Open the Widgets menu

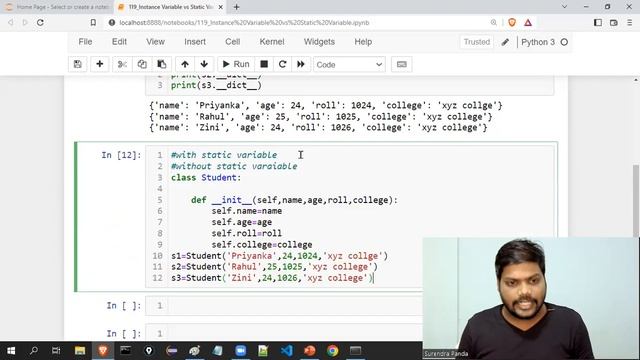pyautogui.click(x=319, y=42)
